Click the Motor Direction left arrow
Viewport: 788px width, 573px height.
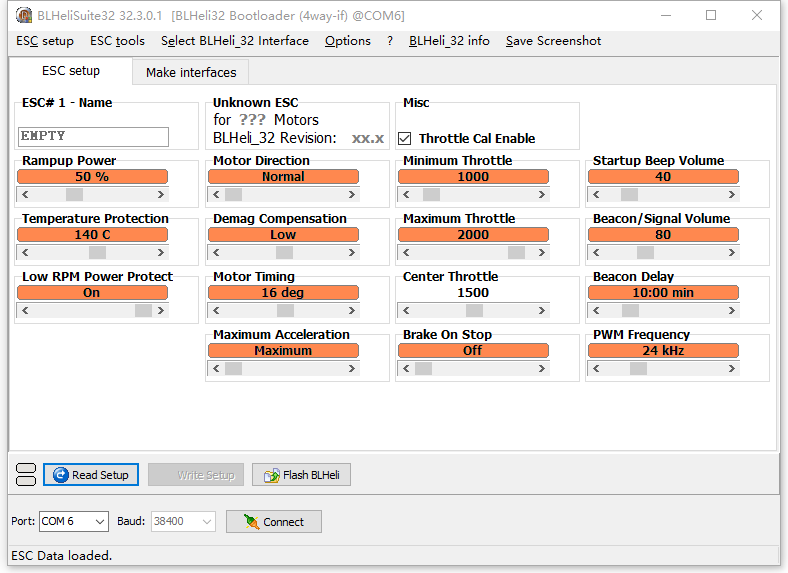(216, 195)
